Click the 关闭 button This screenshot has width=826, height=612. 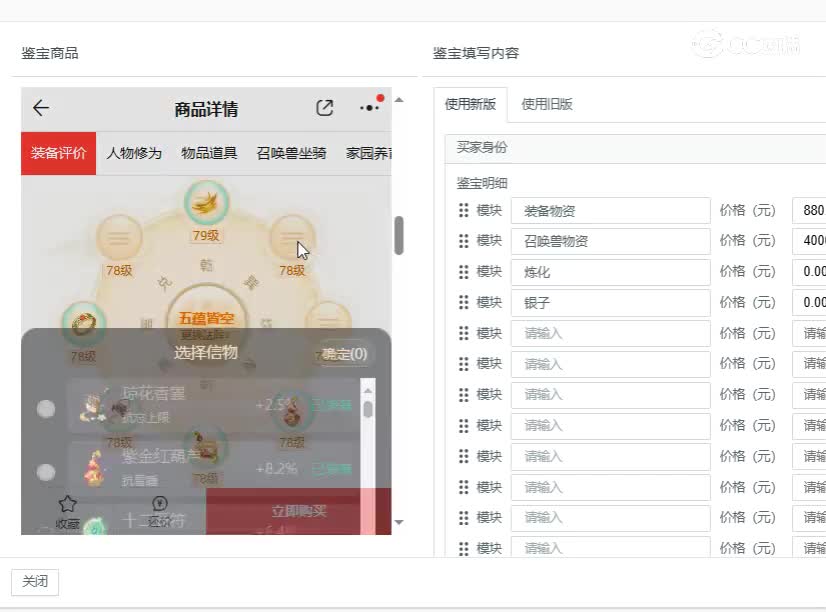(35, 581)
